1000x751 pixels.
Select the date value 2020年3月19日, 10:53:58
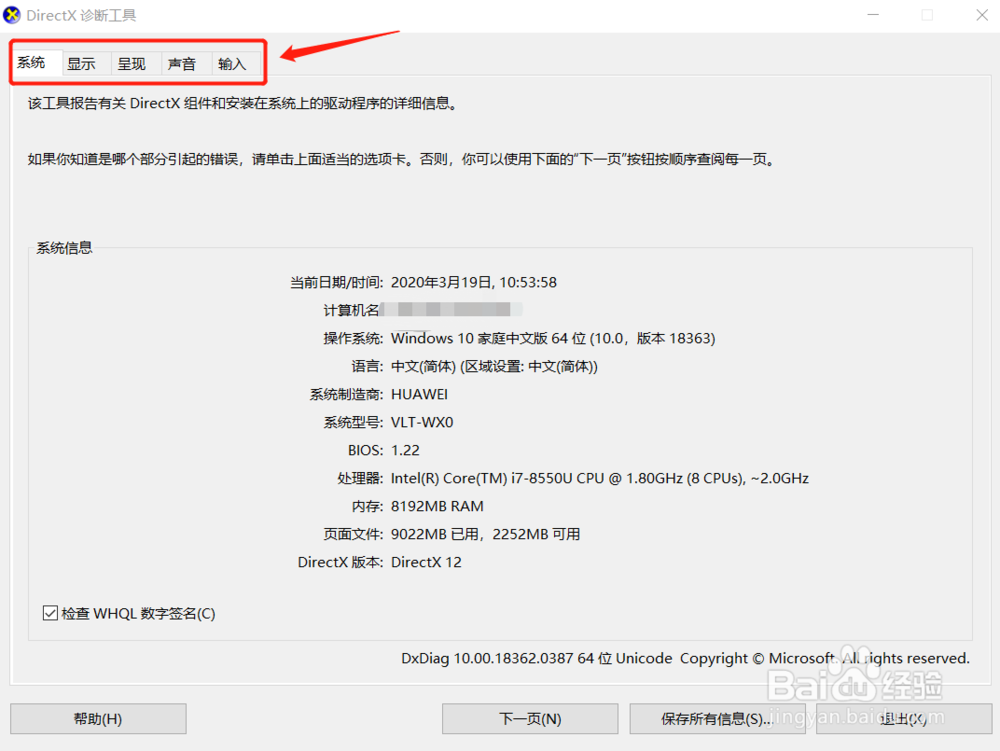coord(474,282)
